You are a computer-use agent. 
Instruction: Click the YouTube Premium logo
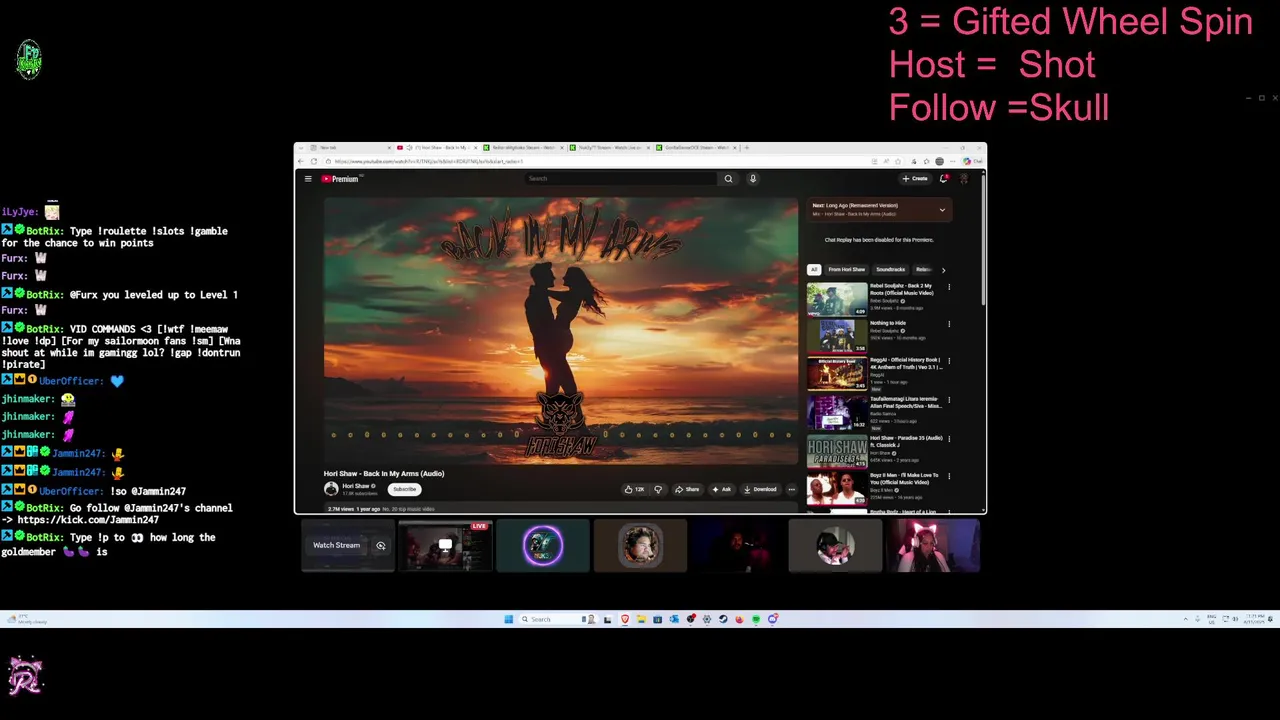[340, 179]
